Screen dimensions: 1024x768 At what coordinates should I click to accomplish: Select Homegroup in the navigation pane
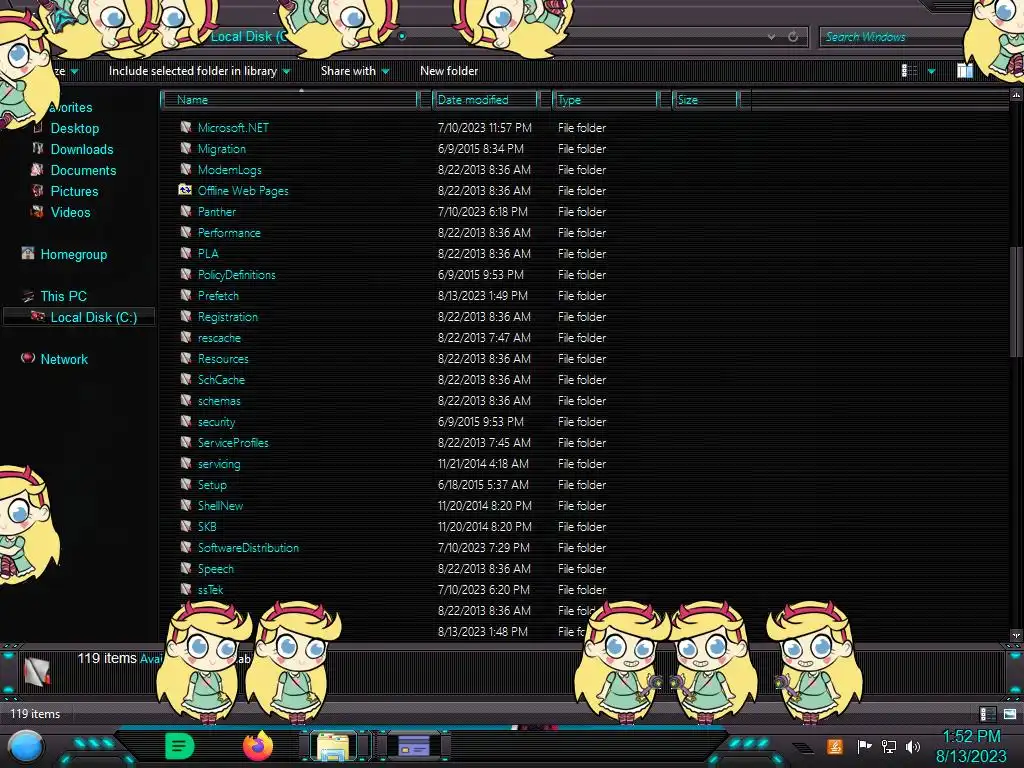click(73, 254)
